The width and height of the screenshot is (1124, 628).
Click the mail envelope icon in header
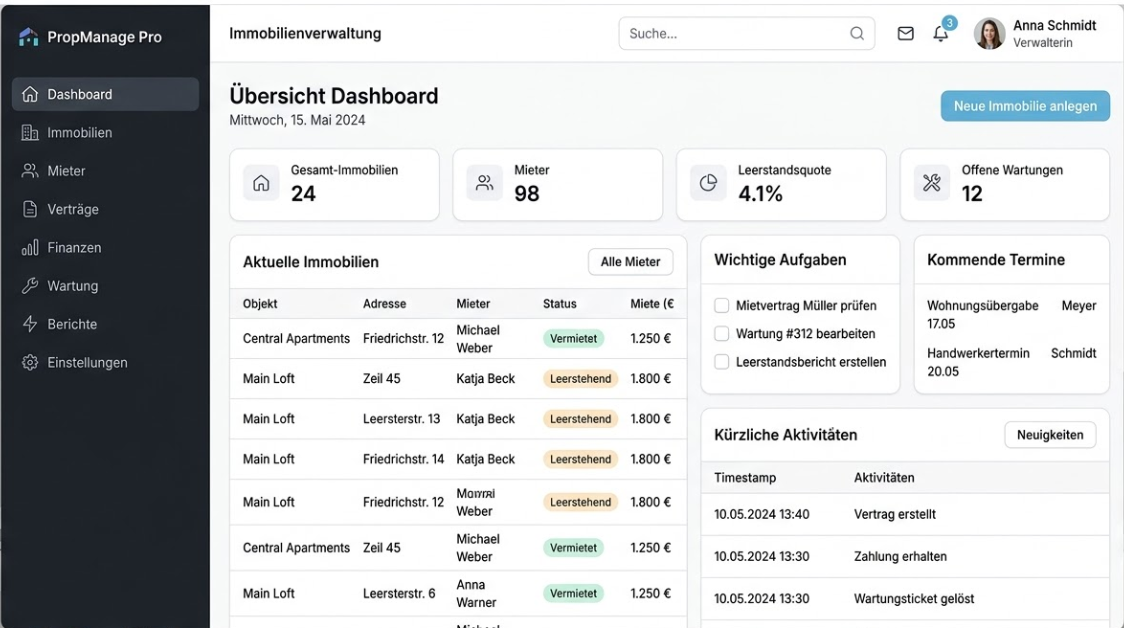pyautogui.click(x=905, y=34)
